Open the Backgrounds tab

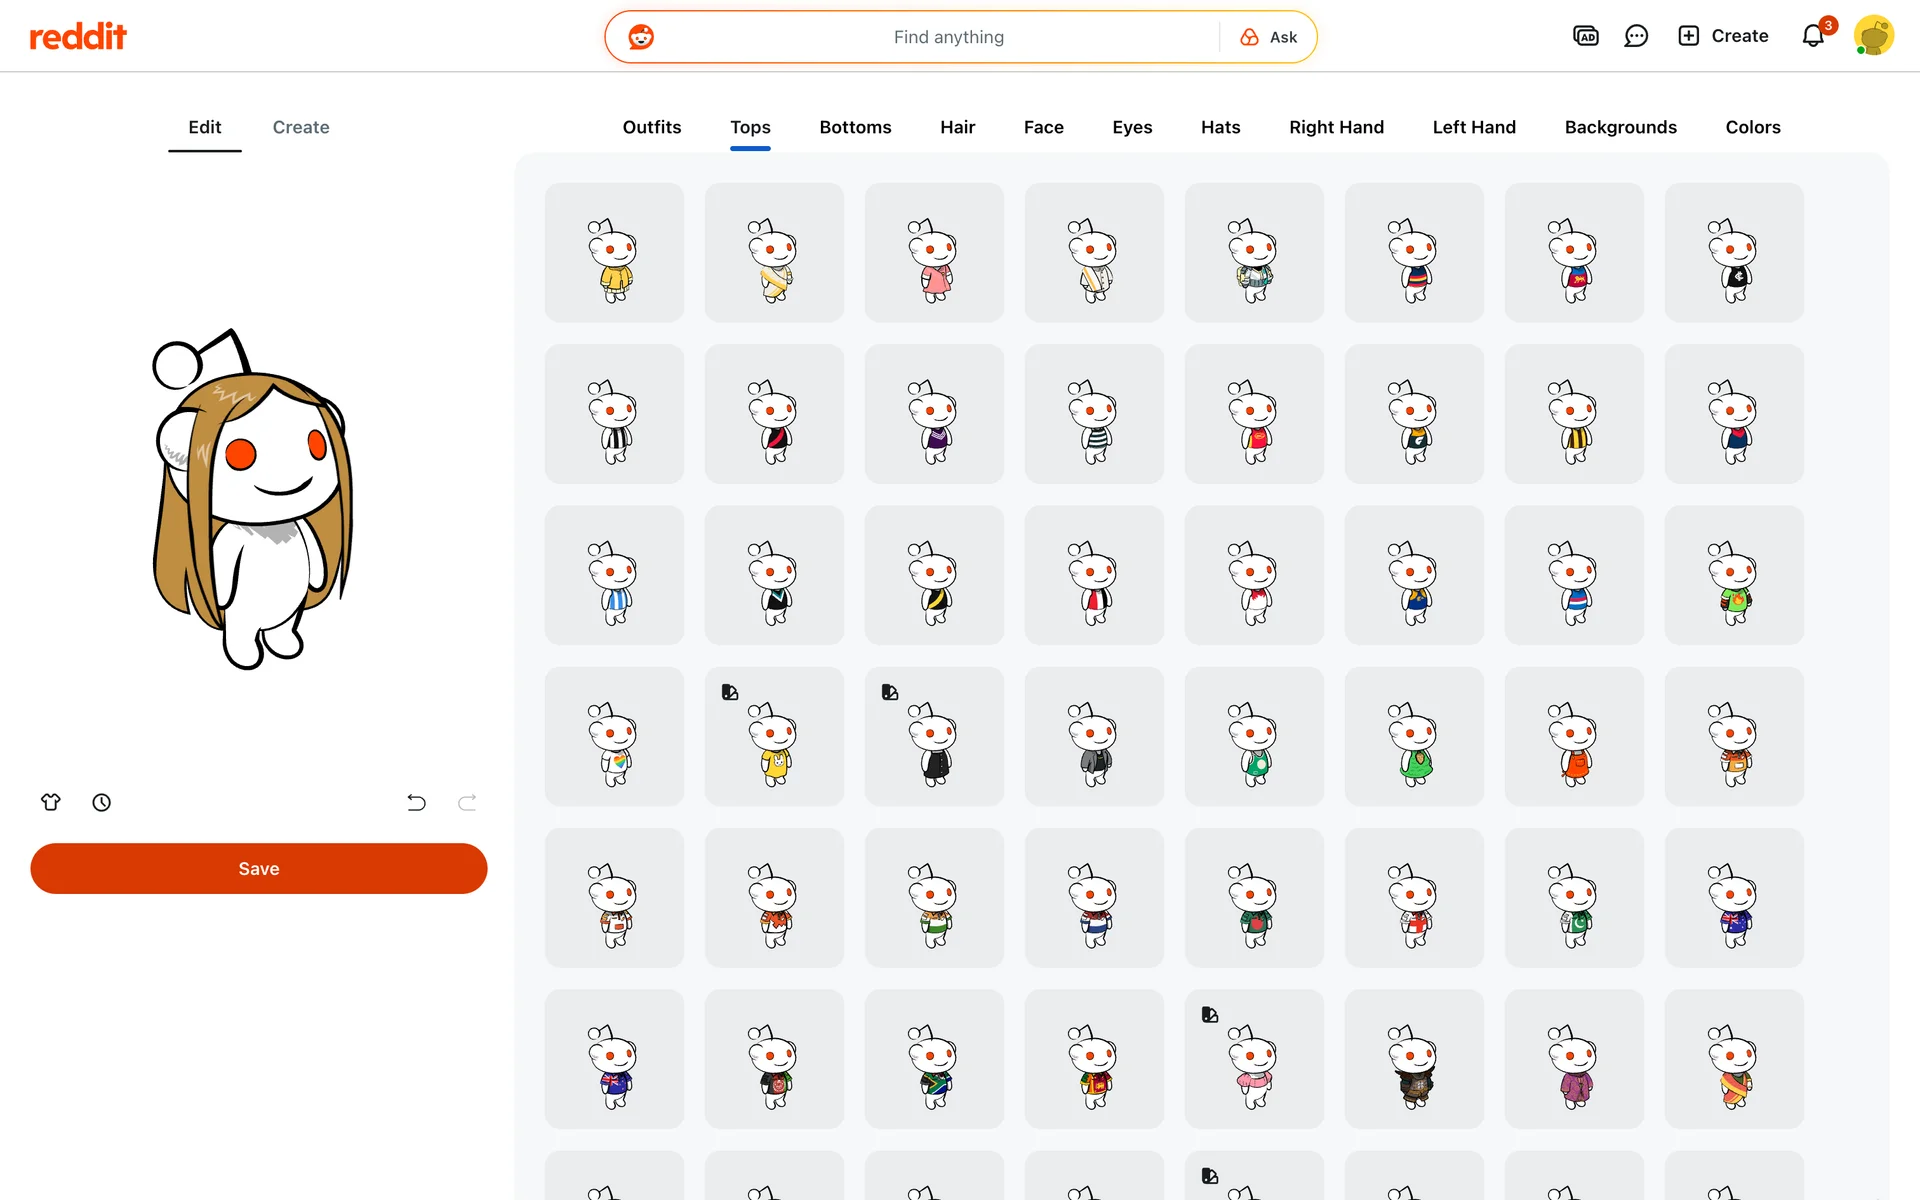[x=1620, y=127]
